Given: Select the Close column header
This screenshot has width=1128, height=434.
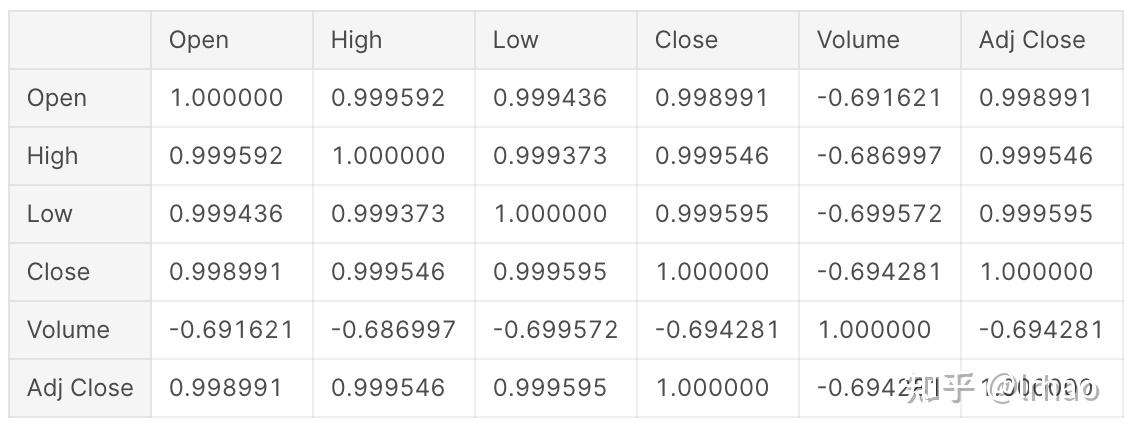Looking at the screenshot, I should pyautogui.click(x=686, y=40).
